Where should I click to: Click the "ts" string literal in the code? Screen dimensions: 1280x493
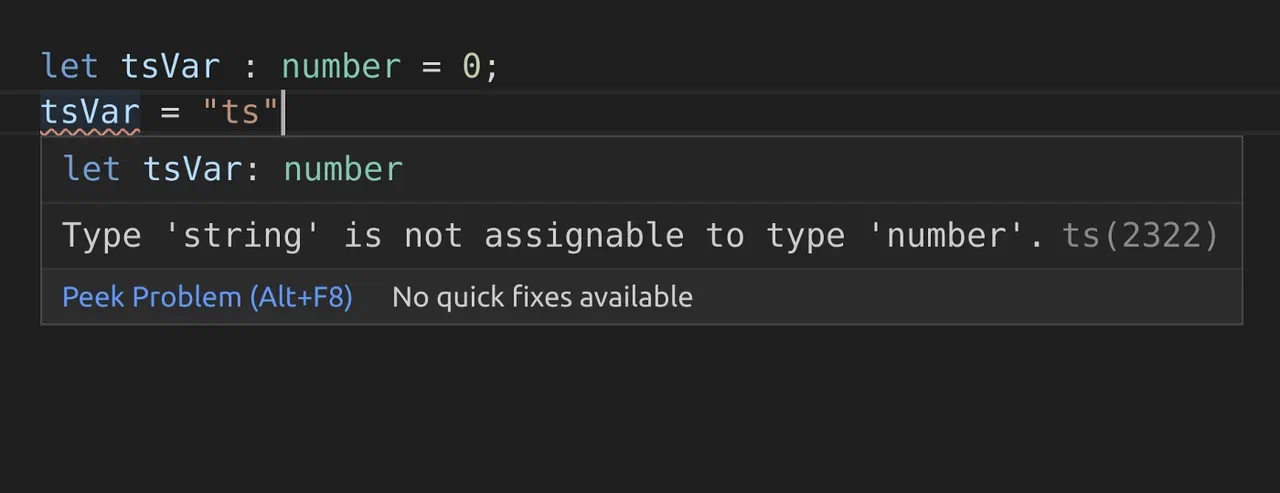pyautogui.click(x=240, y=112)
